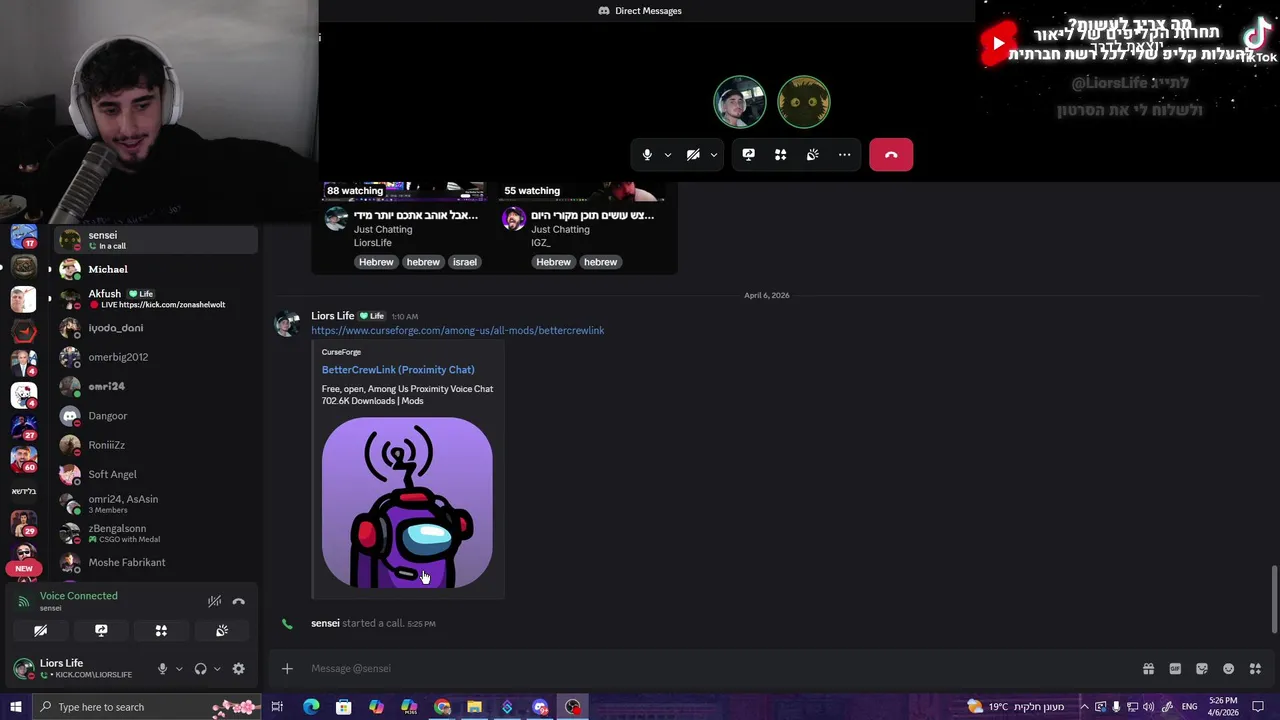Open the GIF picker

[x=1175, y=669]
